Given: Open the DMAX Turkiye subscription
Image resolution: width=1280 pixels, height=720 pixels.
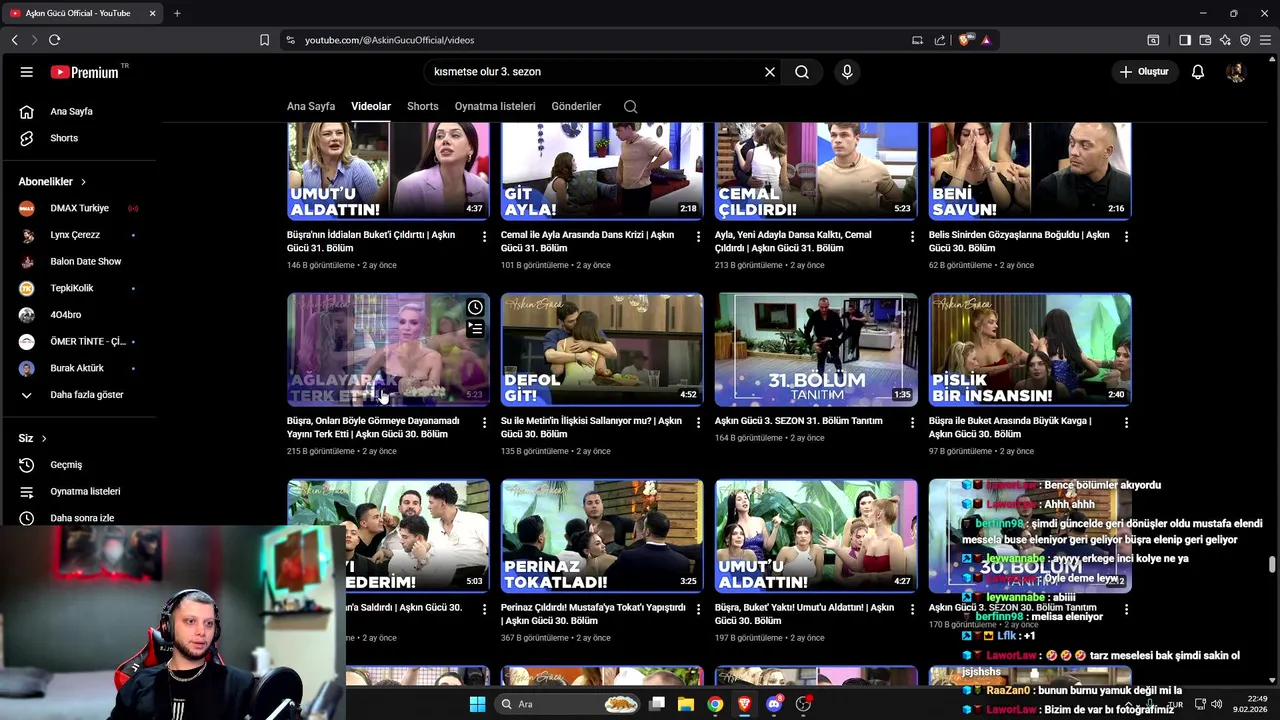Looking at the screenshot, I should pyautogui.click(x=80, y=208).
